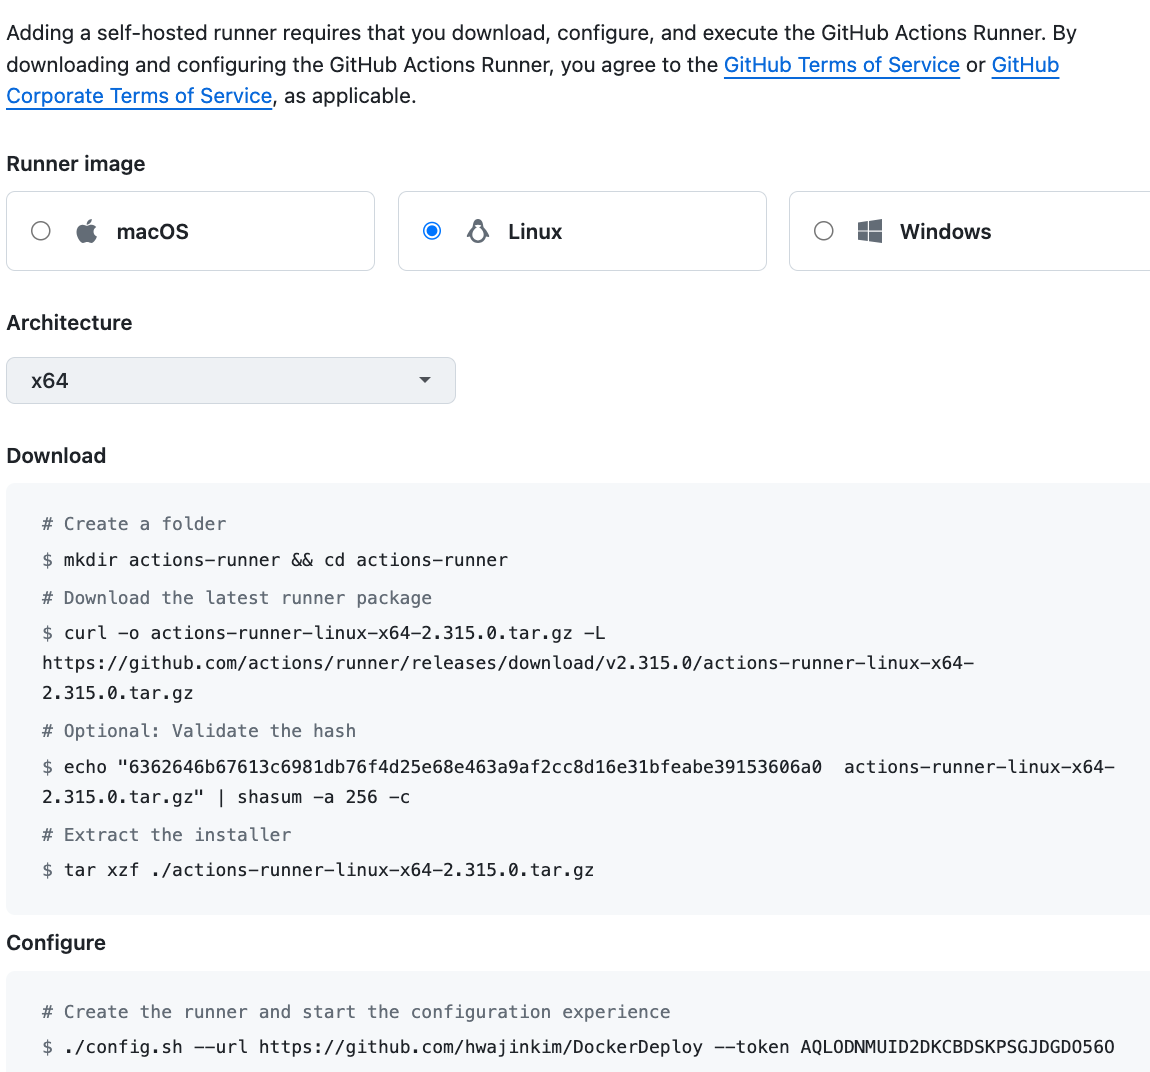Select the Windows runner image radio button
Screen dimensions: 1150x1072
824,231
